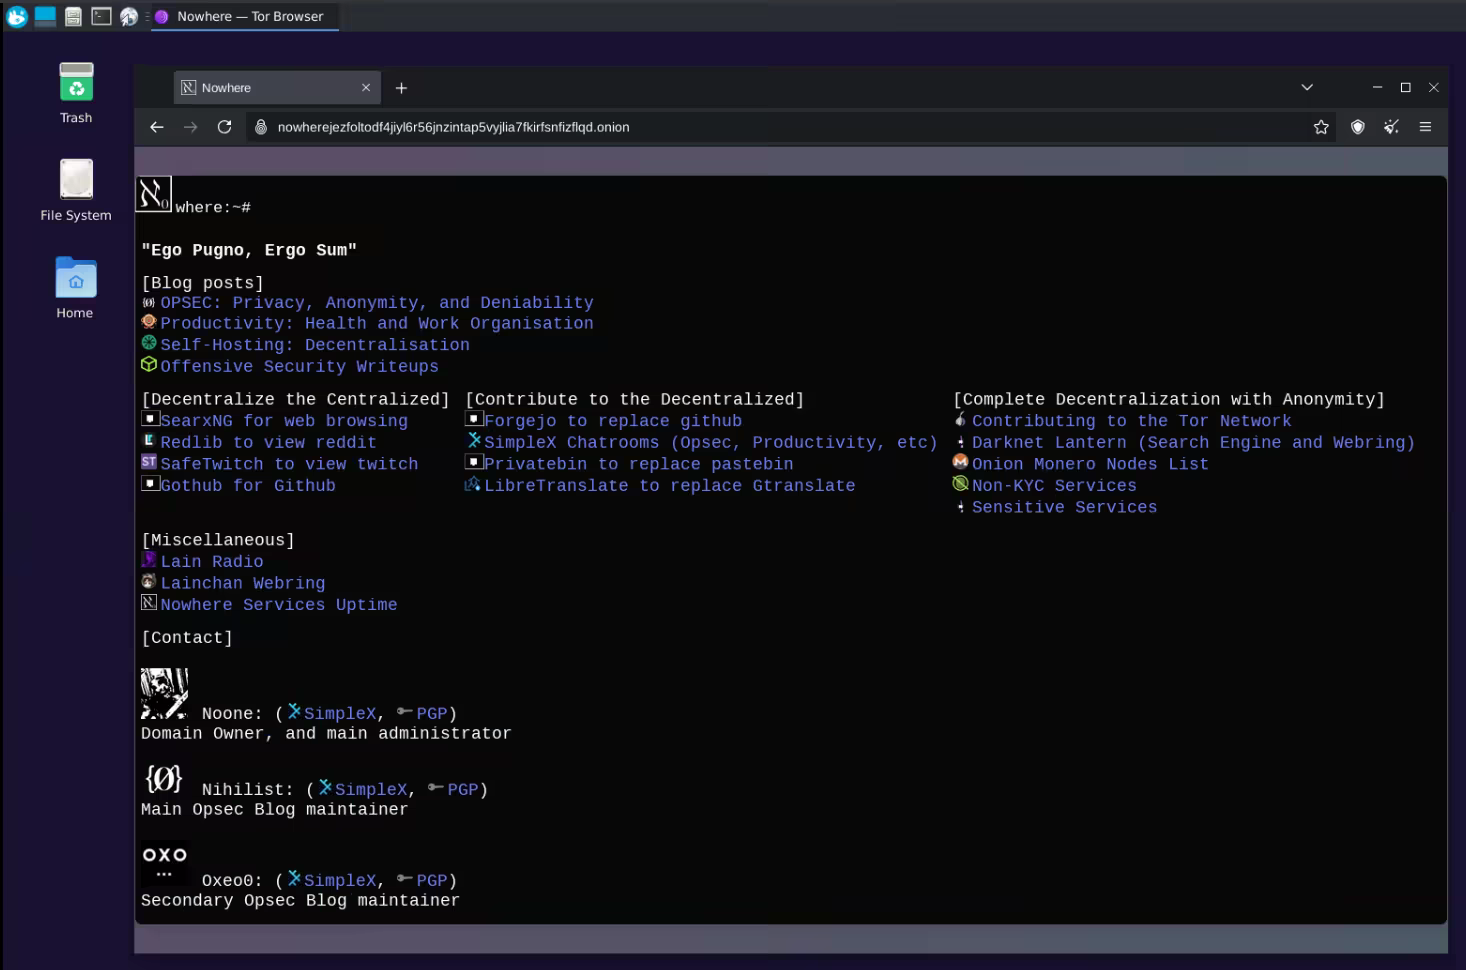The image size is (1466, 970).
Task: Reload the current onion page
Action: coord(224,127)
